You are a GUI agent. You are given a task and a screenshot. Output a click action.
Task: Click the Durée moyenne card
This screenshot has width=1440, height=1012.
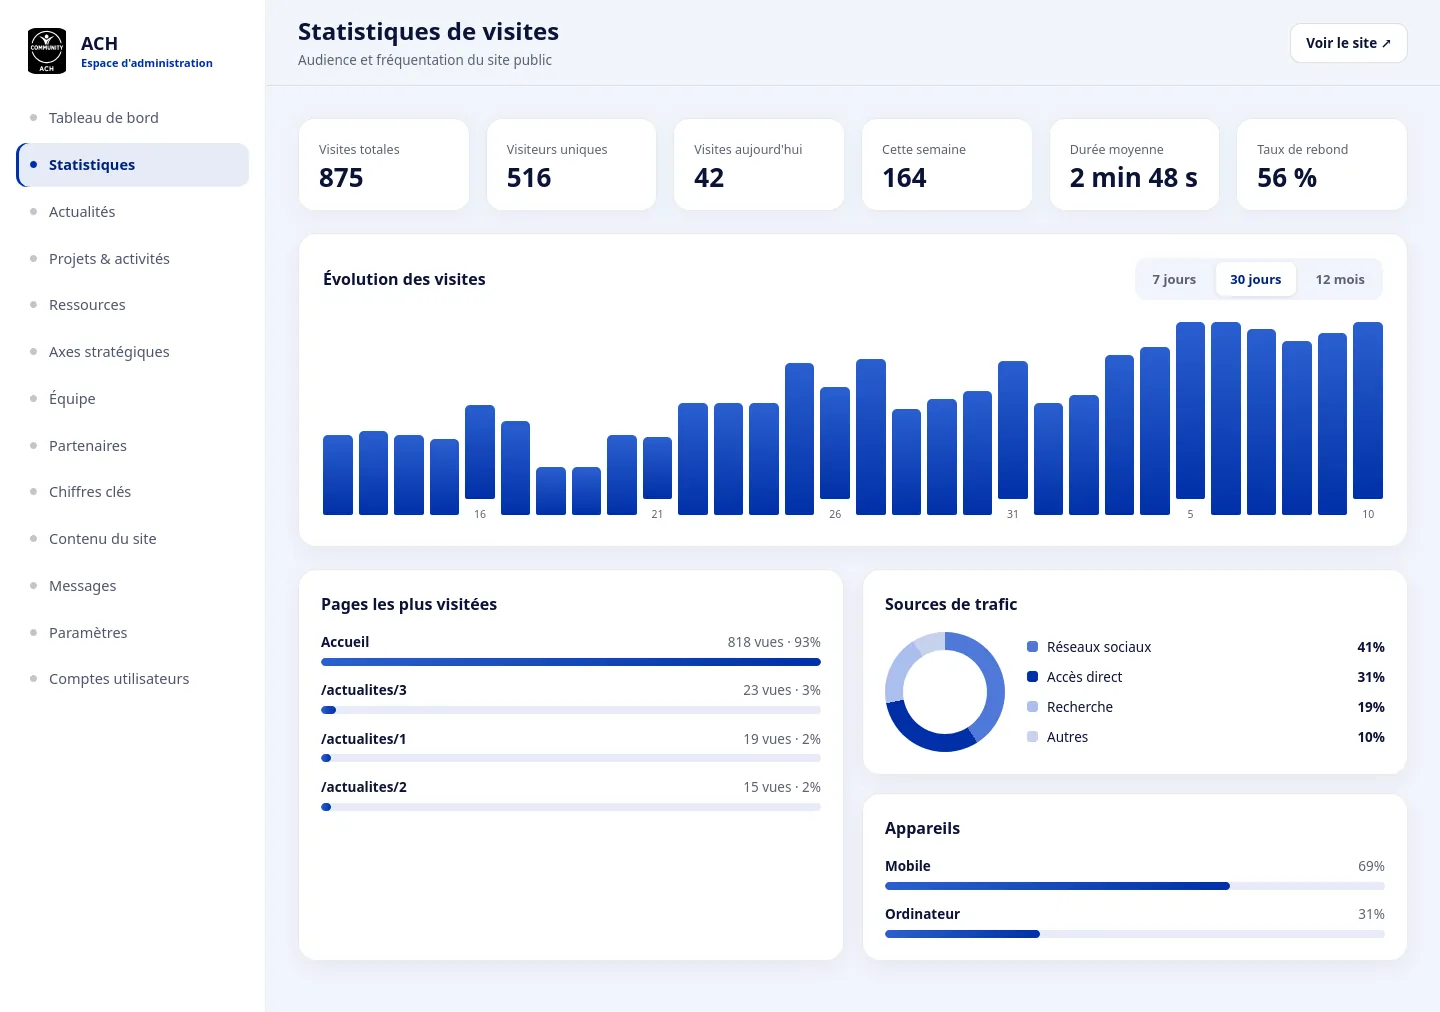[1134, 165]
